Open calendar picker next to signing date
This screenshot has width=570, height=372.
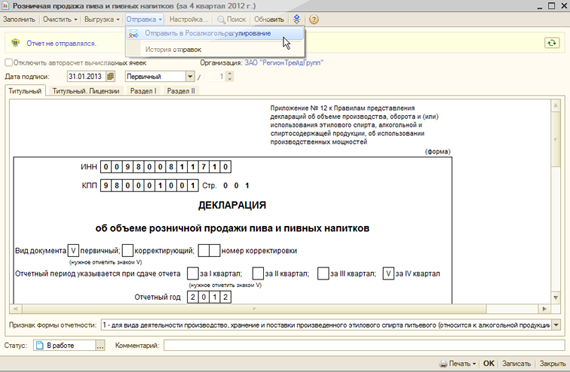[x=111, y=76]
